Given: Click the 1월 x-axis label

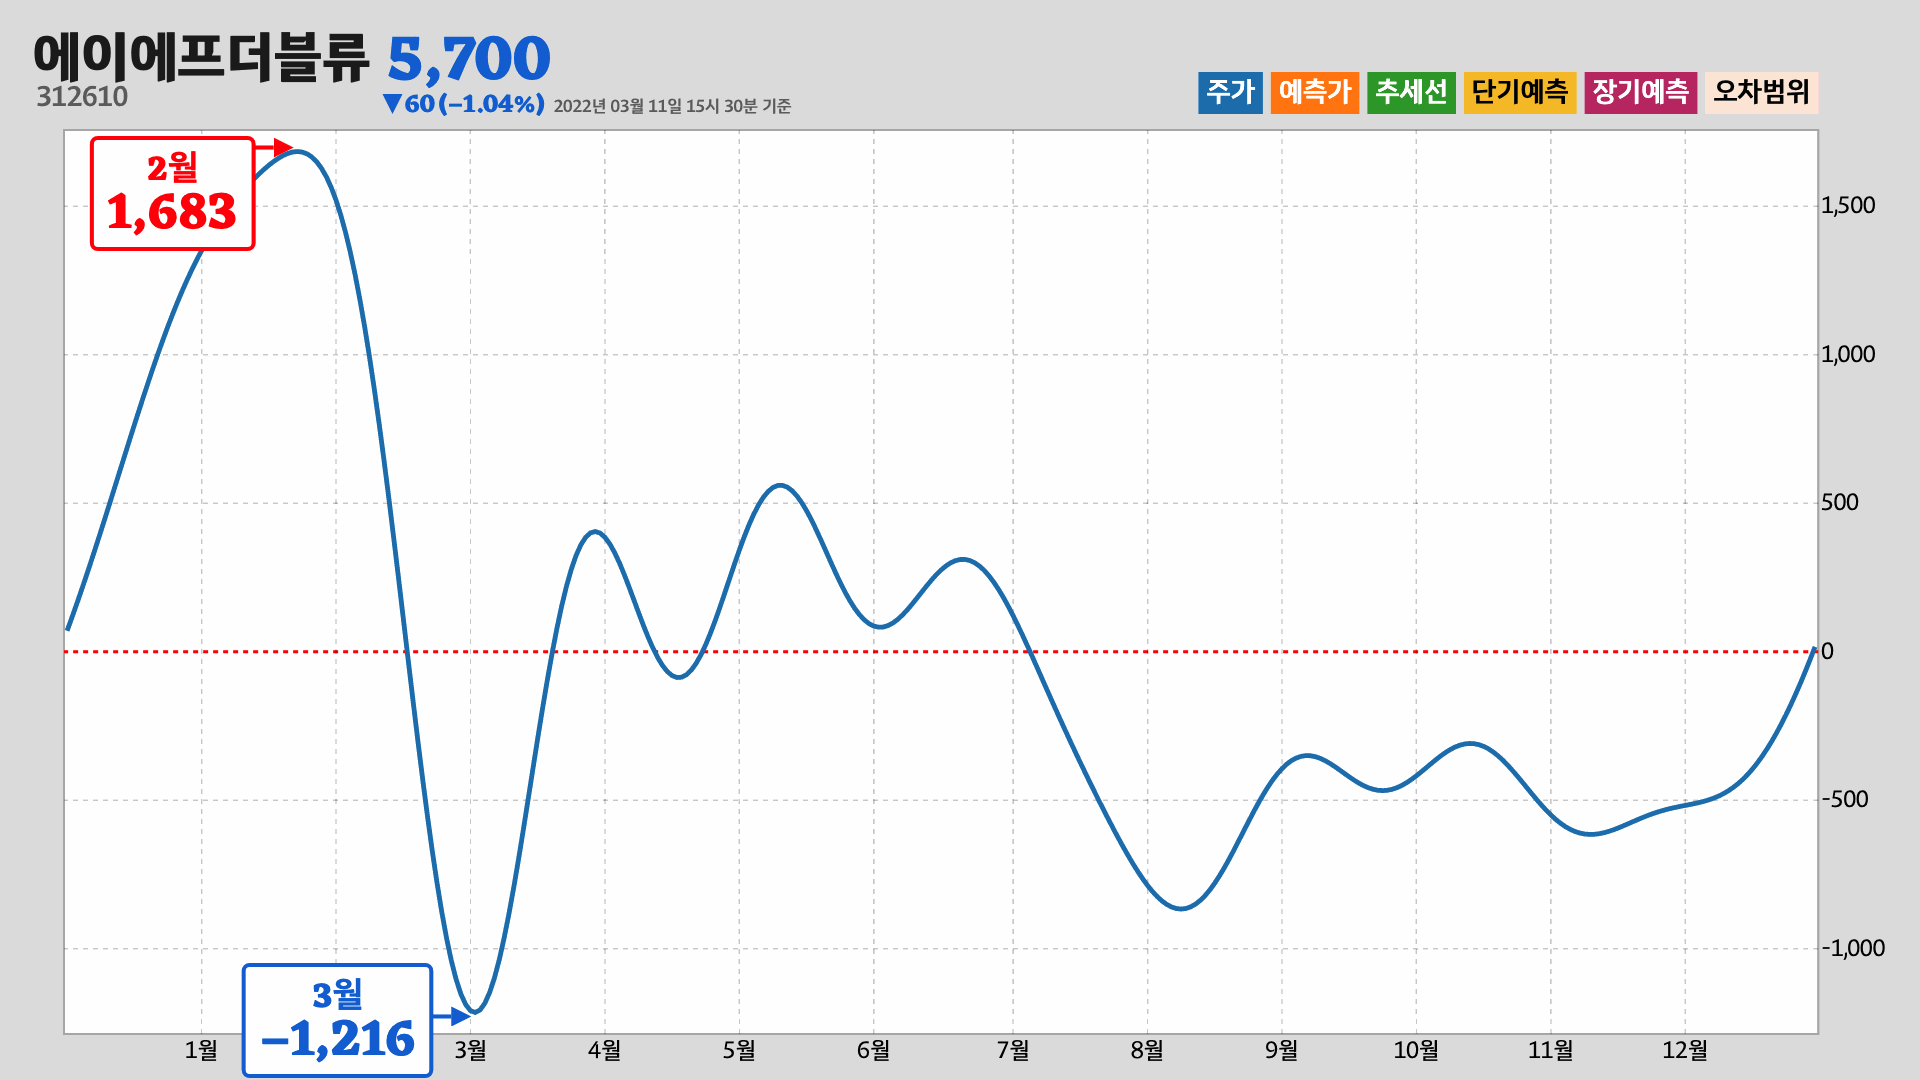Looking at the screenshot, I should click(201, 1050).
